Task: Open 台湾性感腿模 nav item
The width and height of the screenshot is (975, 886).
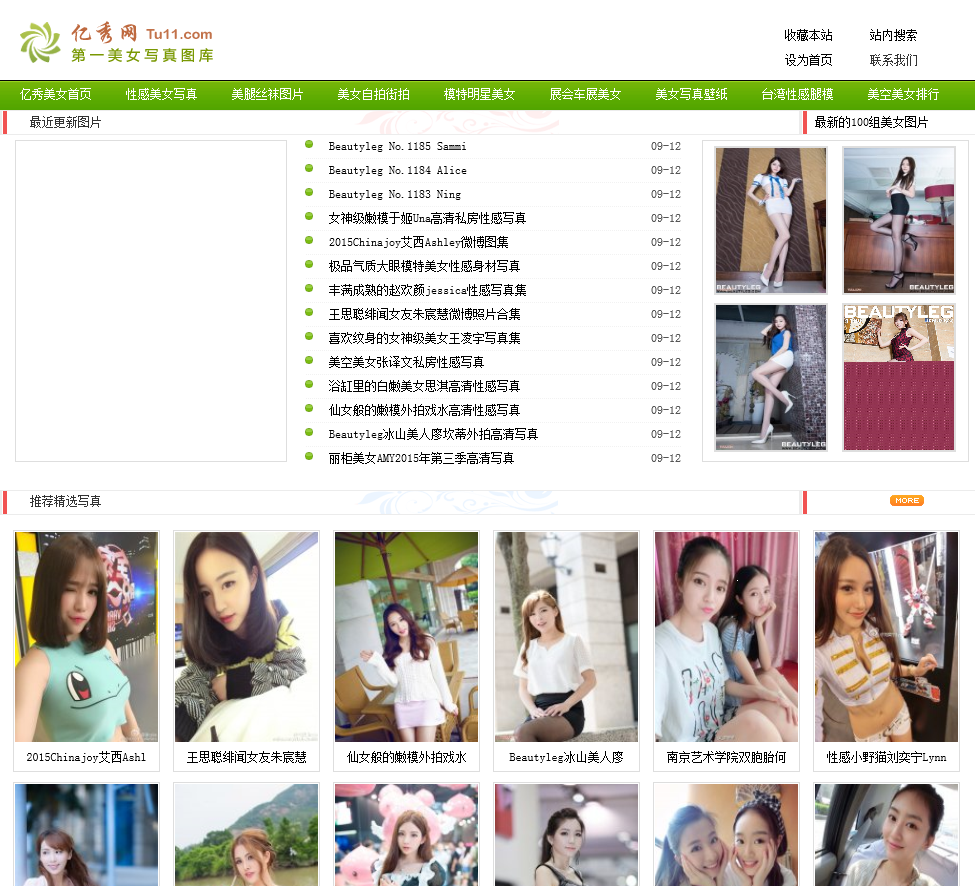Action: 797,95
